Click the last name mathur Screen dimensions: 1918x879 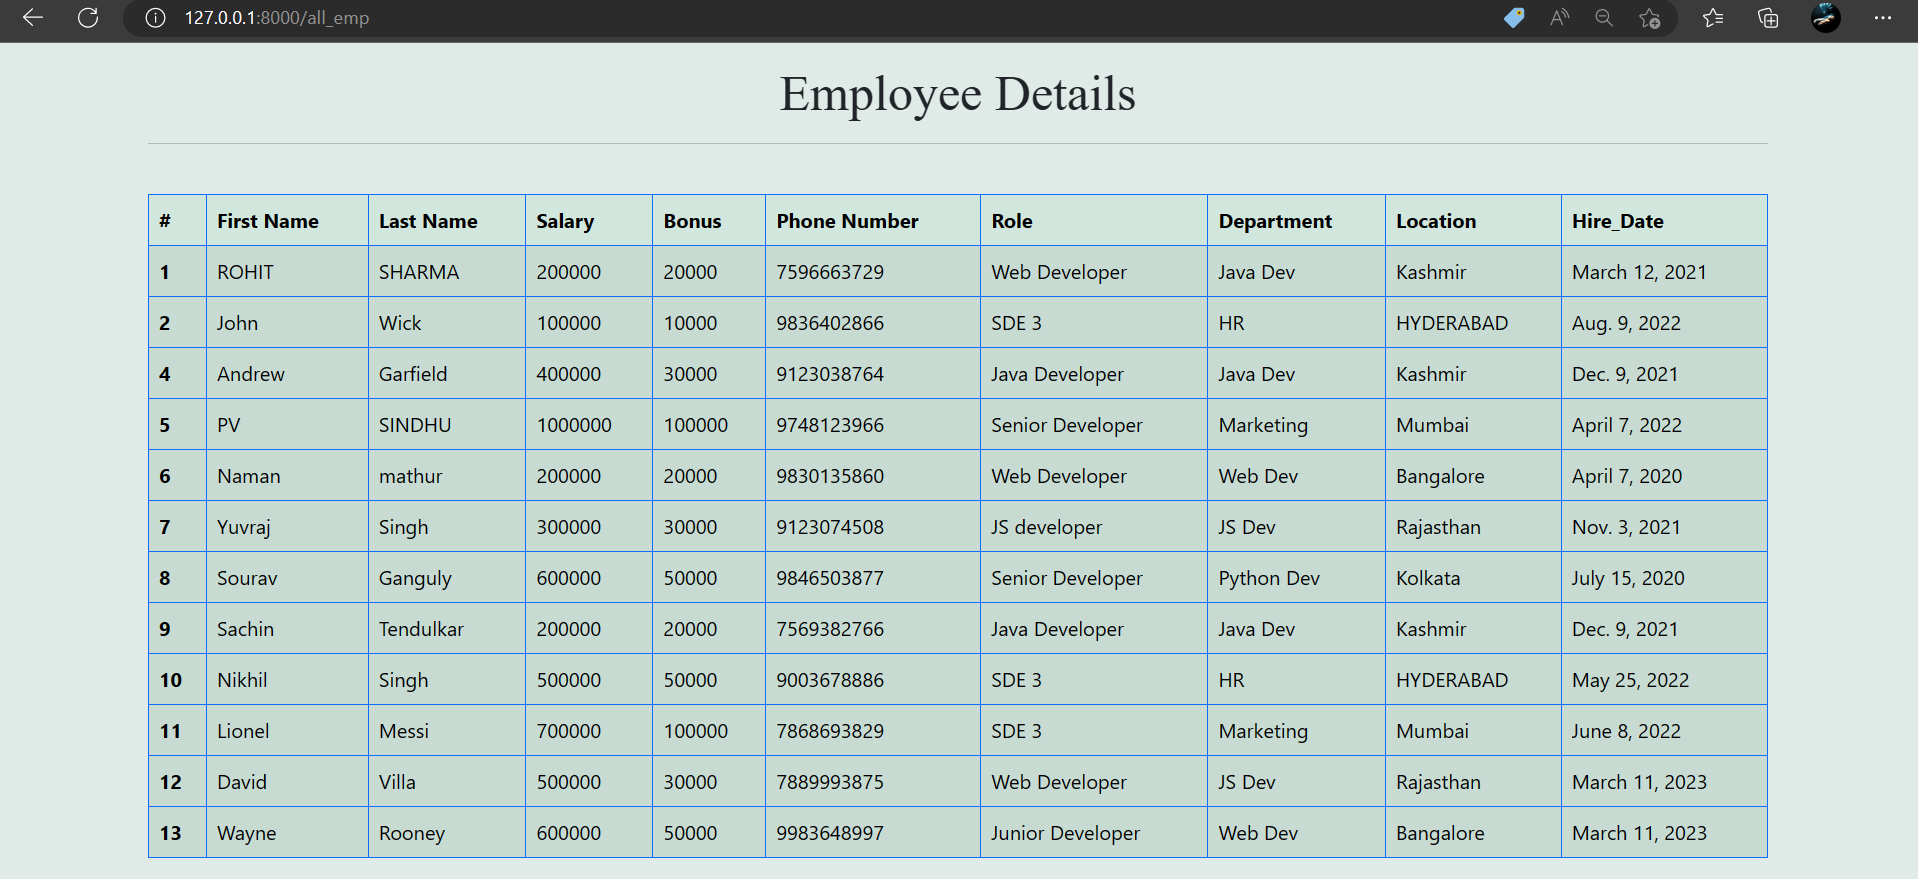(x=411, y=476)
